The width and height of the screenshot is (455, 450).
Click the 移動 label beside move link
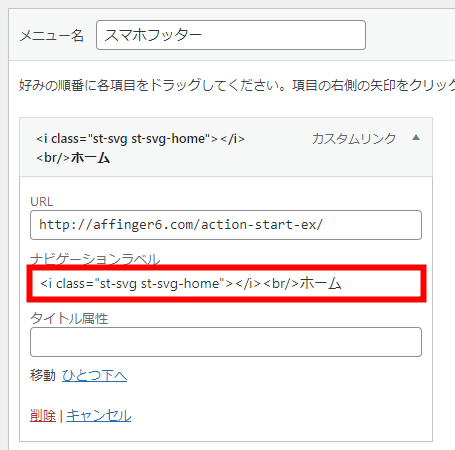click(43, 375)
